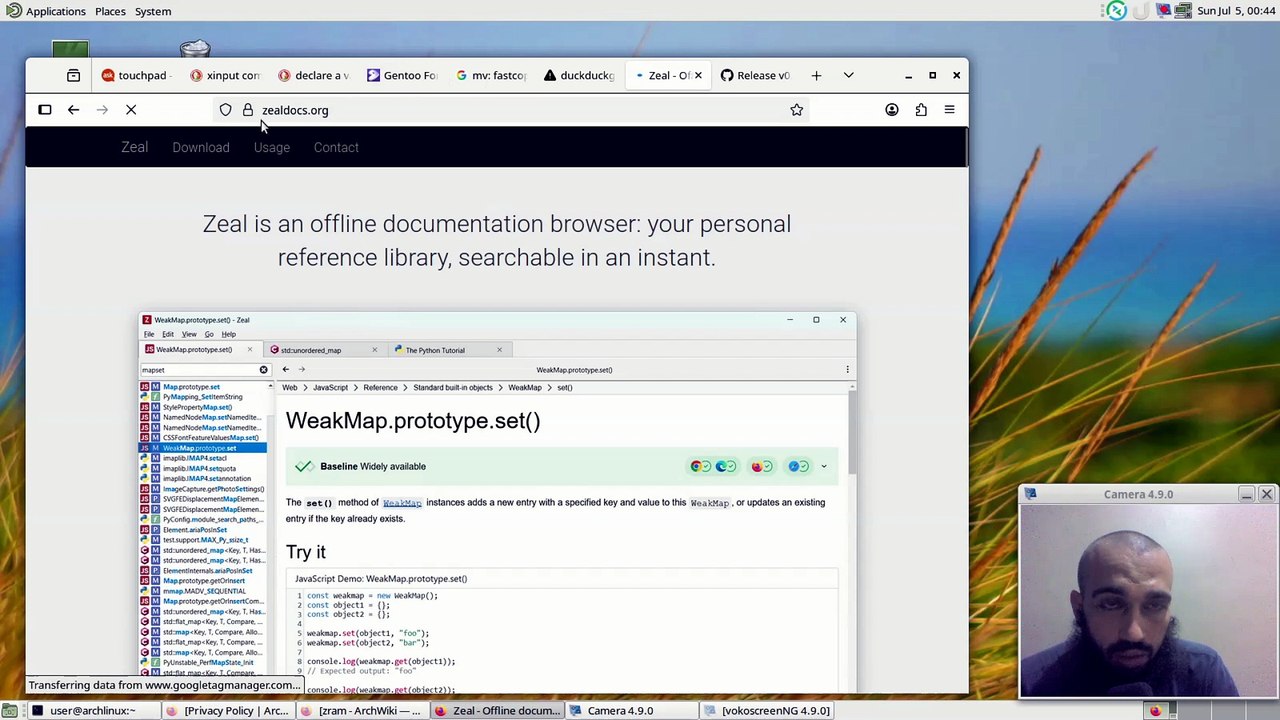Viewport: 1280px width, 720px height.
Task: Open Firefox View icon in tab strip
Action: [x=73, y=75]
